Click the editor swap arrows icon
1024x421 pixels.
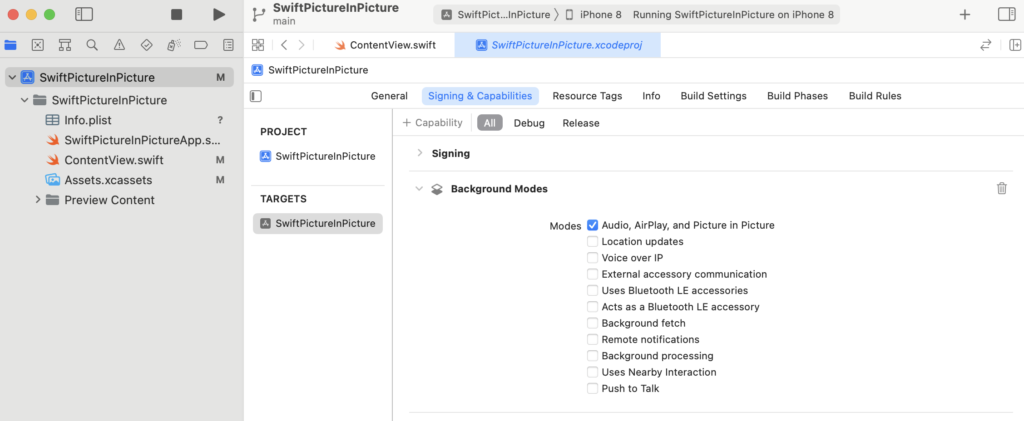click(985, 45)
